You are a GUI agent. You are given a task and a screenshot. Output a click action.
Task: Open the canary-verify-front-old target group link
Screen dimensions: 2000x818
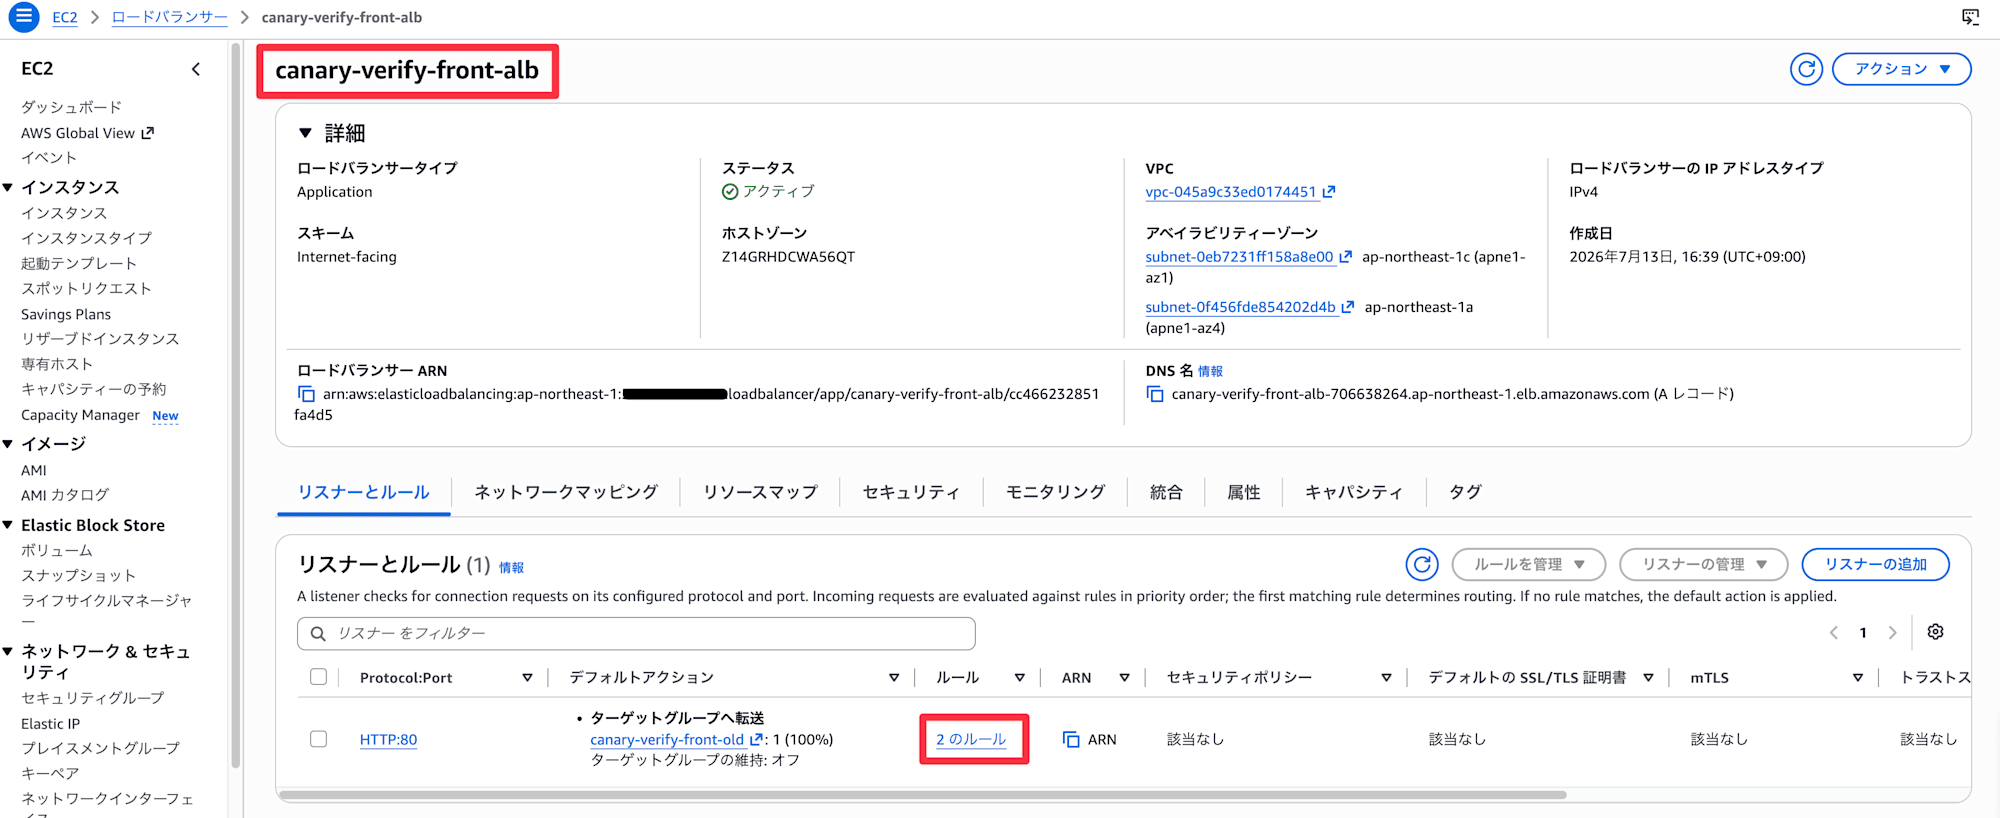pos(667,739)
